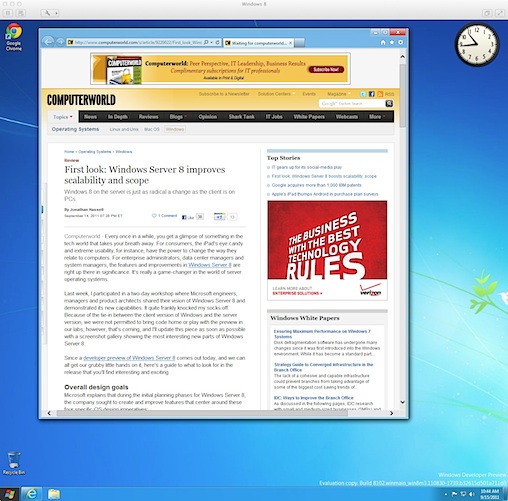Click the Facebook Like button
Viewport: 508px width, 501px height.
coord(188,217)
